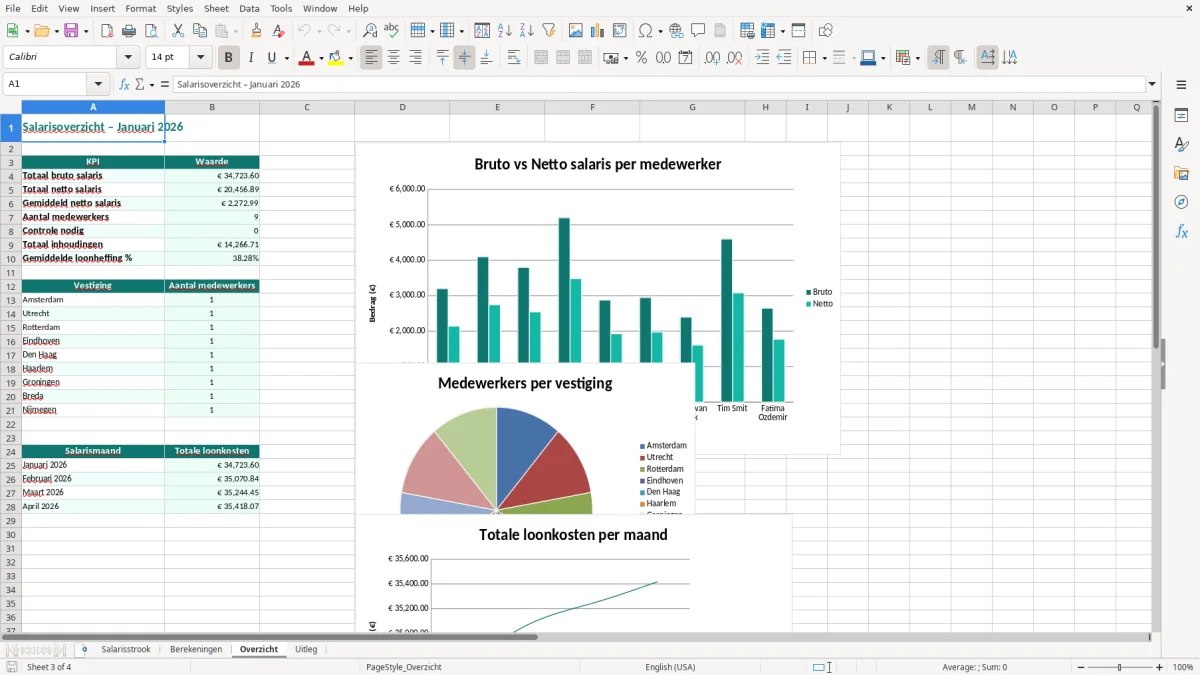Toggle Align Right
Viewport: 1200px width, 675px height.
pos(415,58)
